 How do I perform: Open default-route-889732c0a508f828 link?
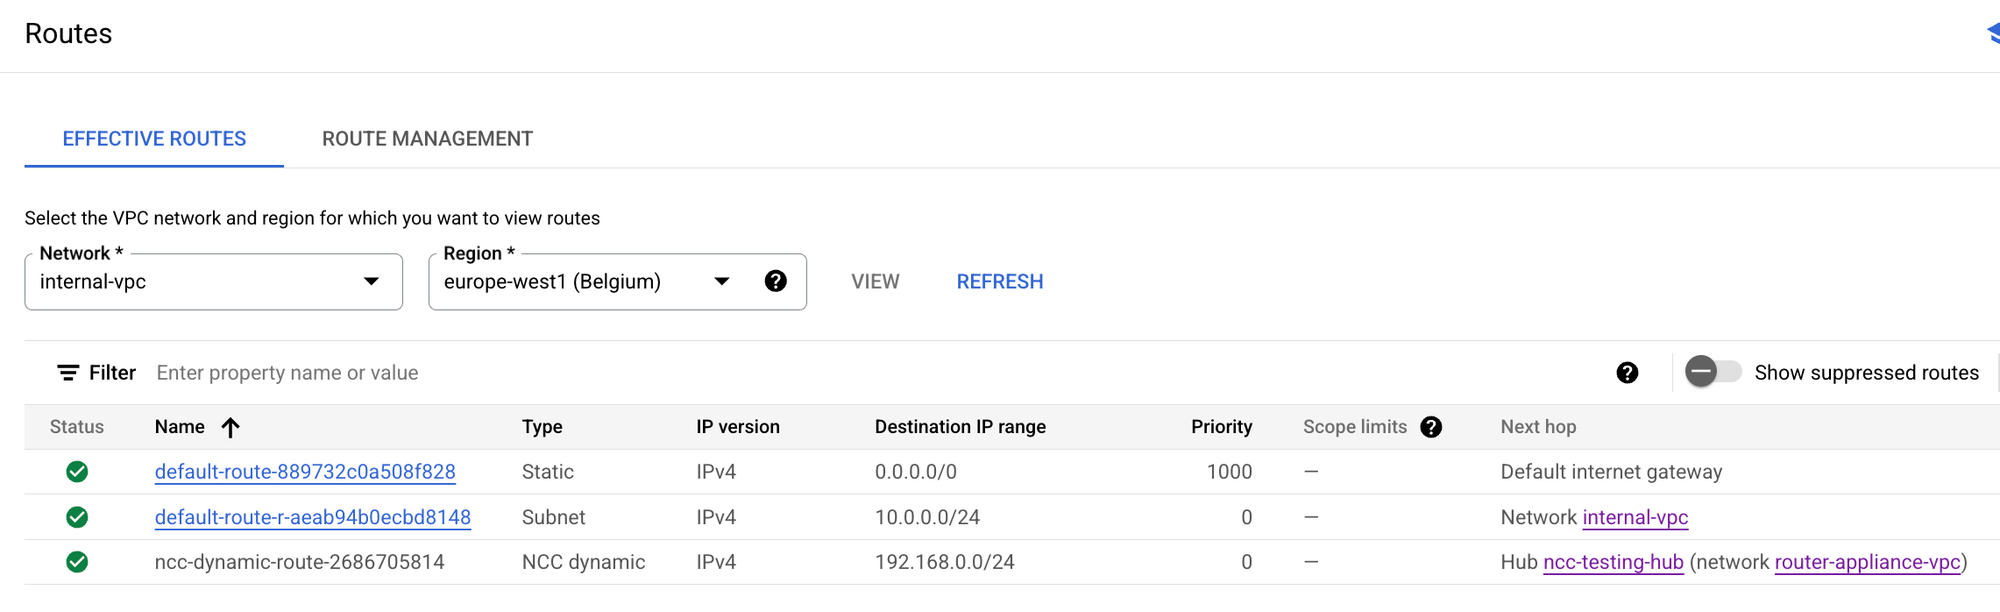[x=305, y=472]
